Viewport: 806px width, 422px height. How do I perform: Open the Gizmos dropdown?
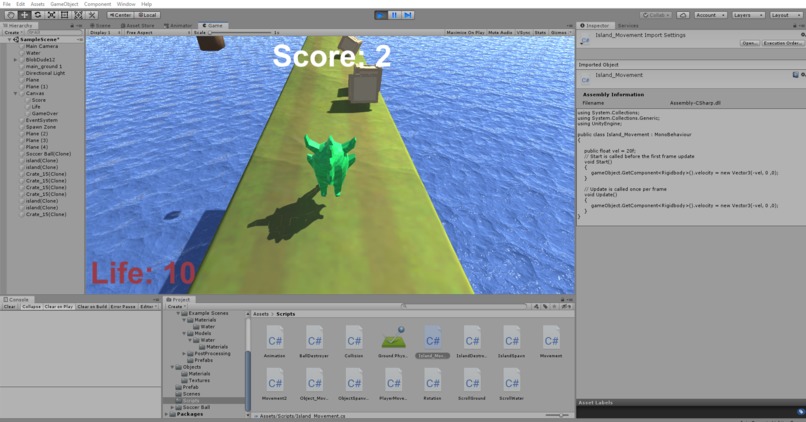pyautogui.click(x=560, y=32)
